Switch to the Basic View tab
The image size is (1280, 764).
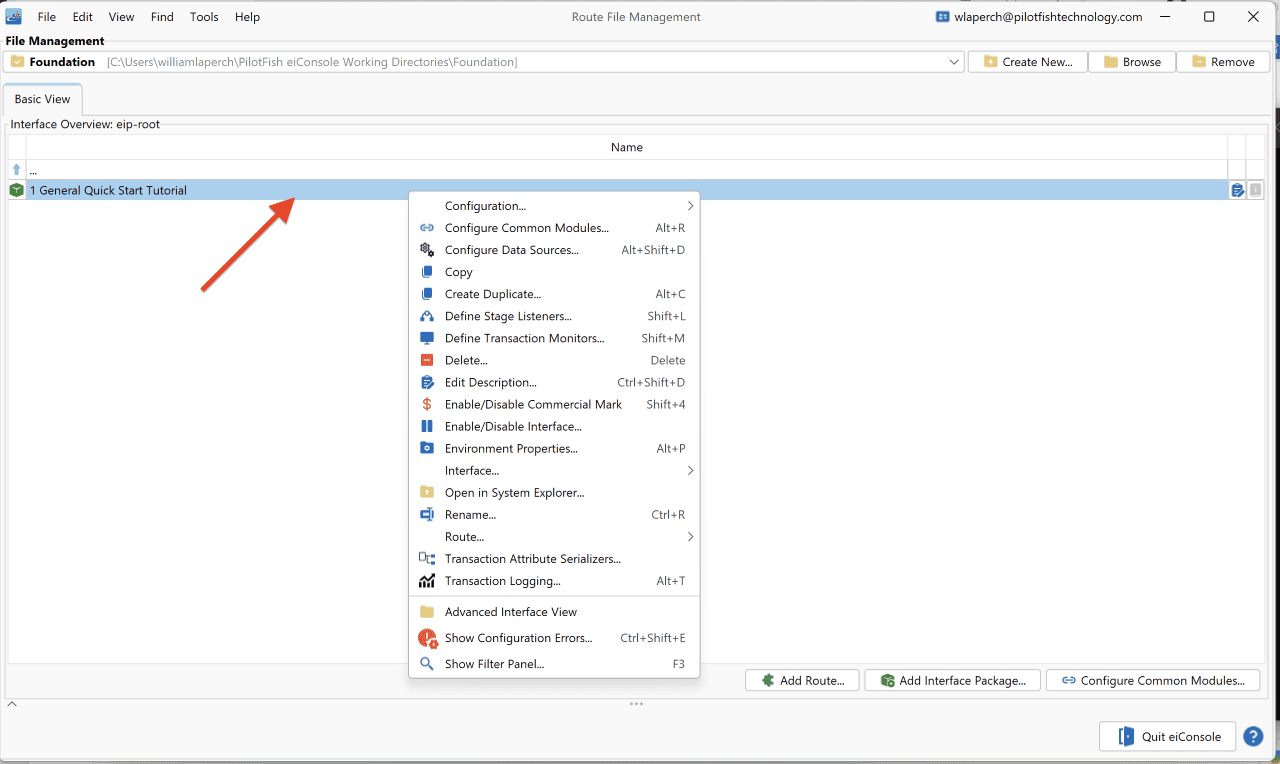pyautogui.click(x=43, y=100)
